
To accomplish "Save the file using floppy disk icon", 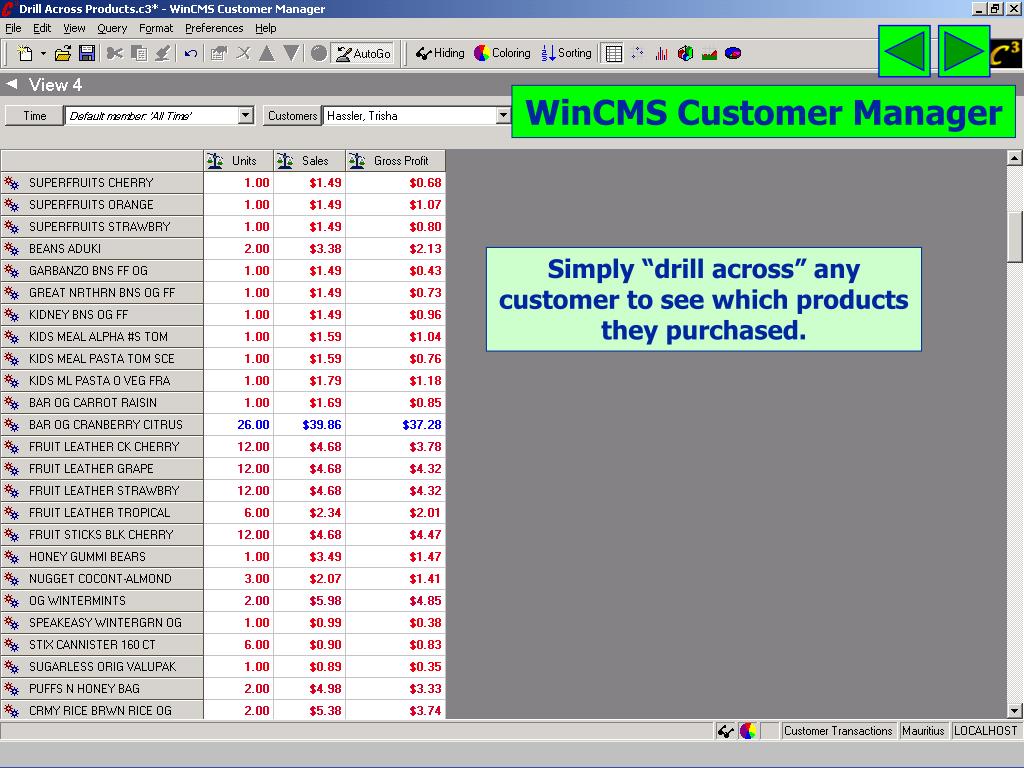I will pyautogui.click(x=87, y=54).
